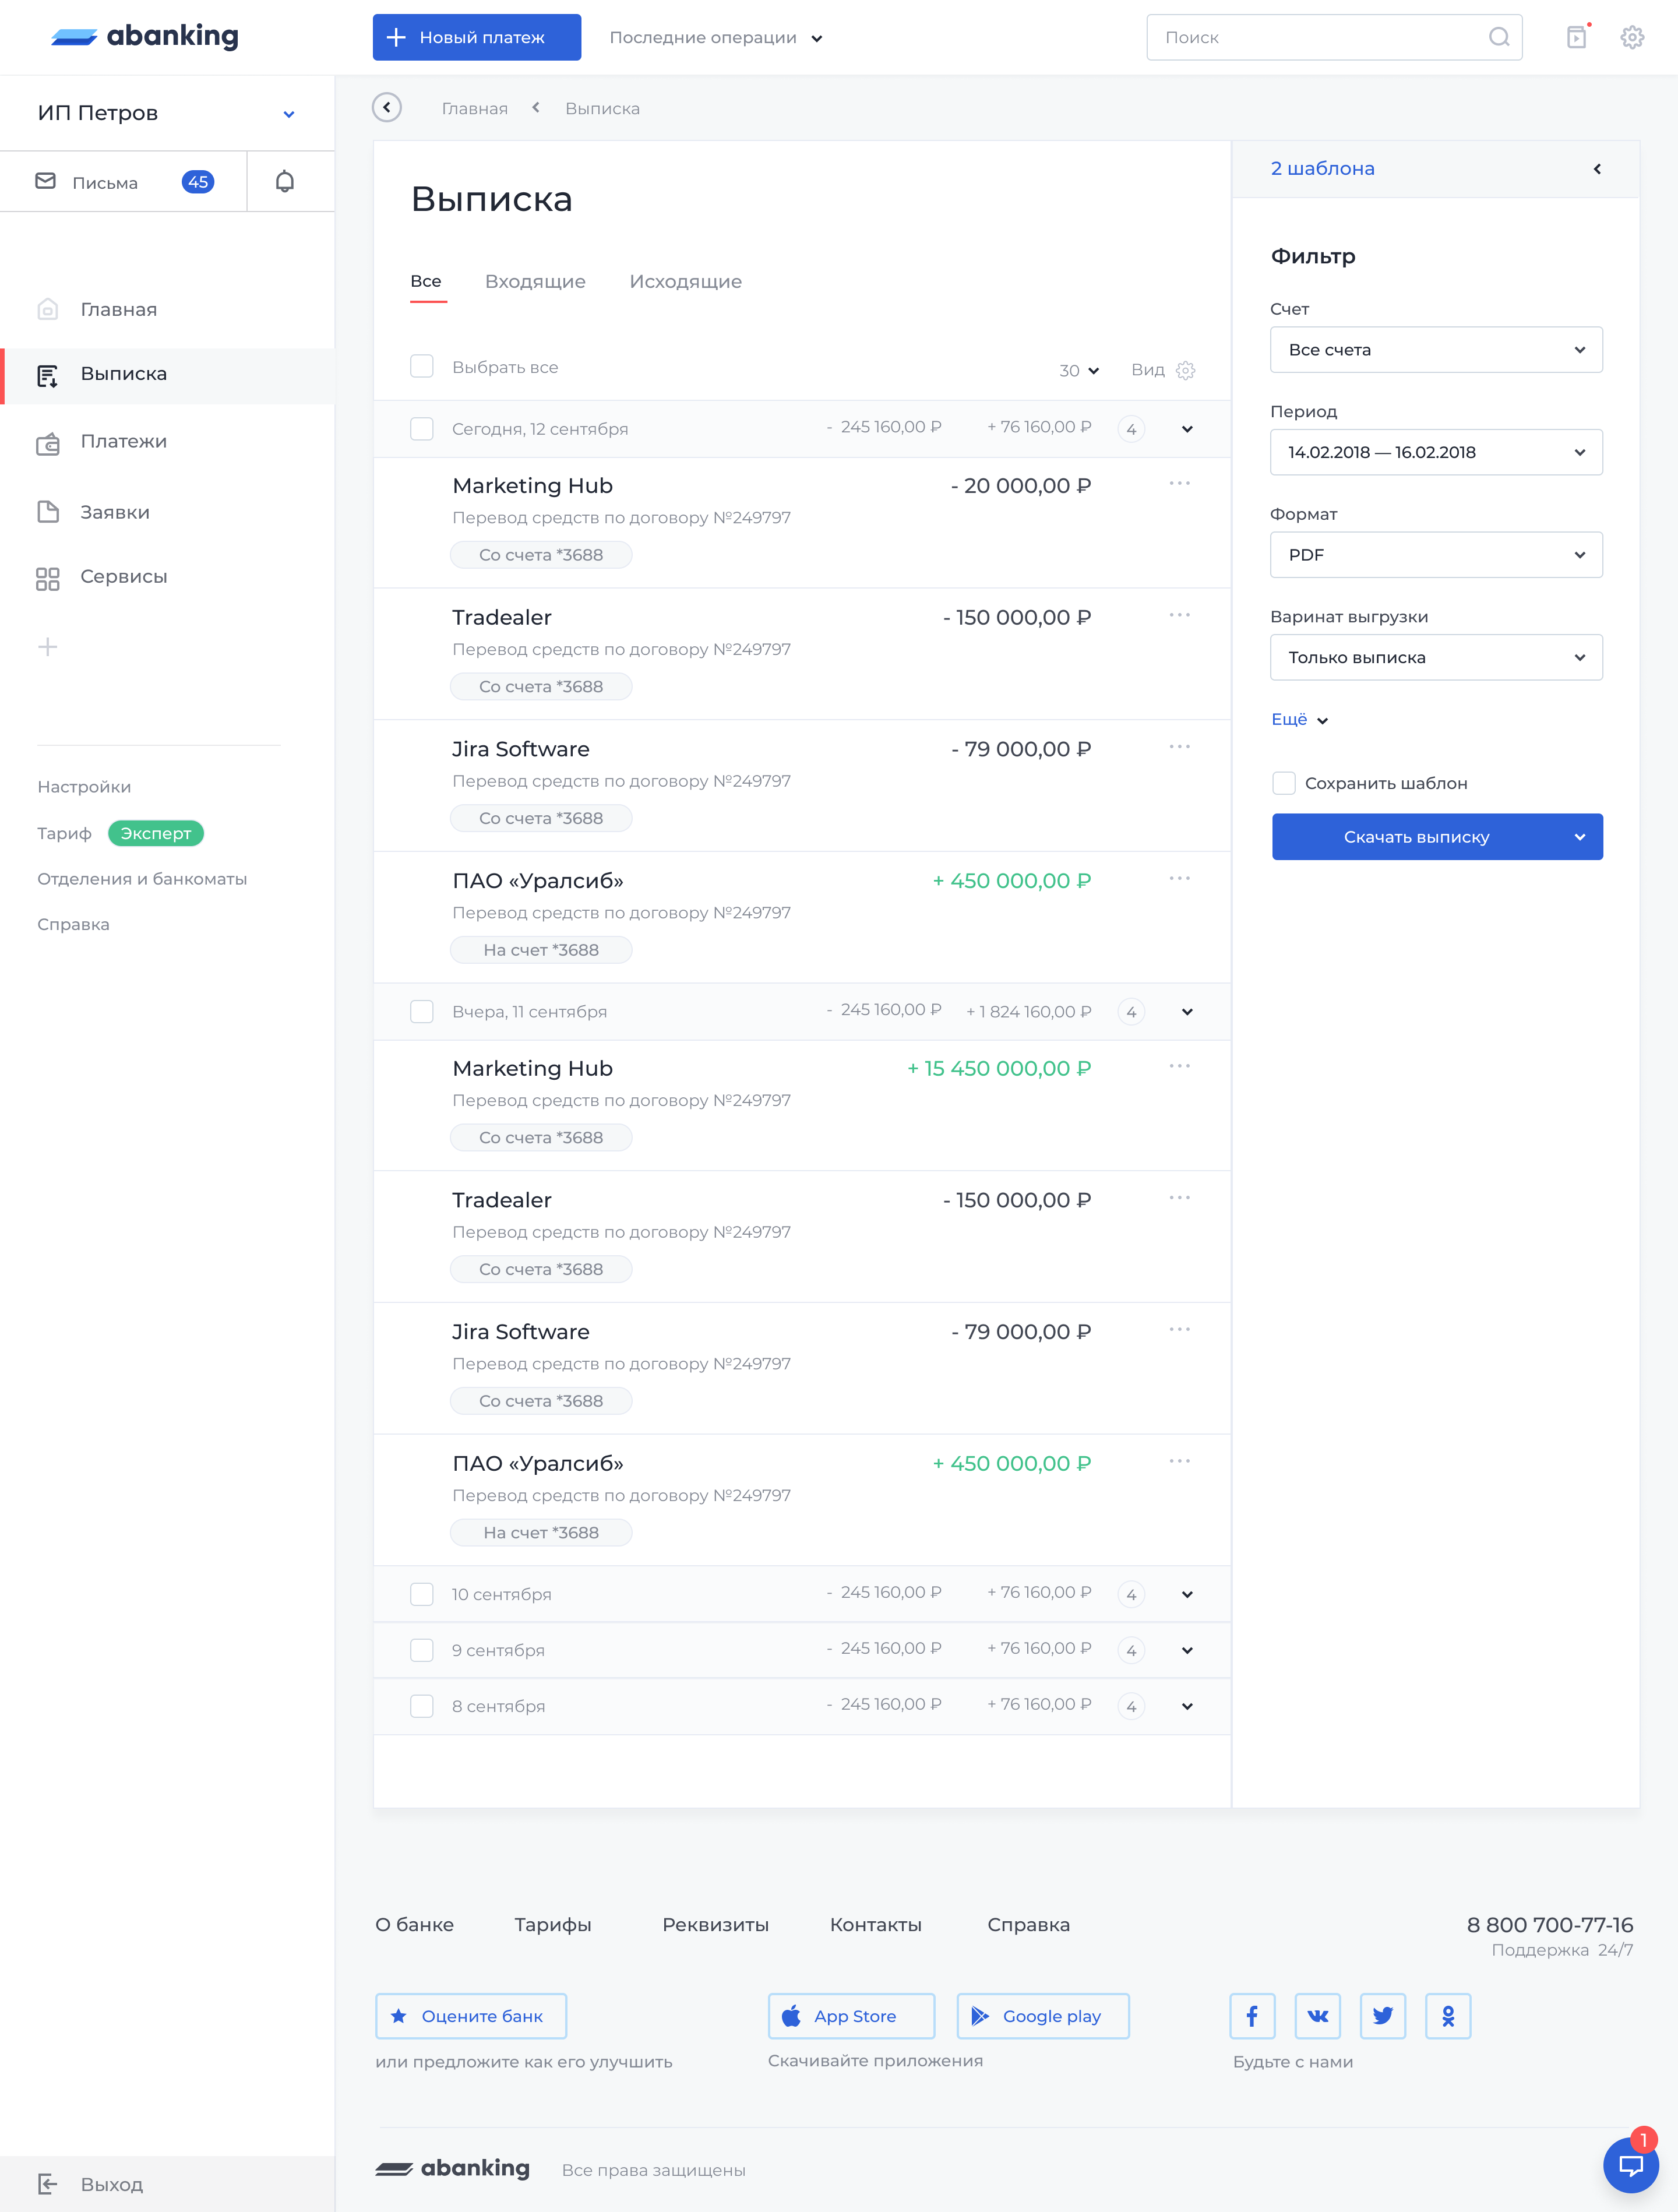The image size is (1678, 2212).
Task: Check the 10 сентября group checkbox
Action: point(422,1594)
